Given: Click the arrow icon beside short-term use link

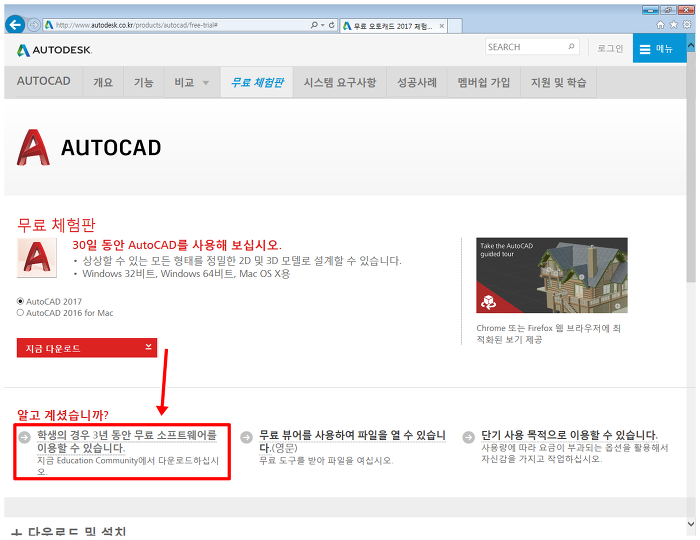Looking at the screenshot, I should click(468, 437).
